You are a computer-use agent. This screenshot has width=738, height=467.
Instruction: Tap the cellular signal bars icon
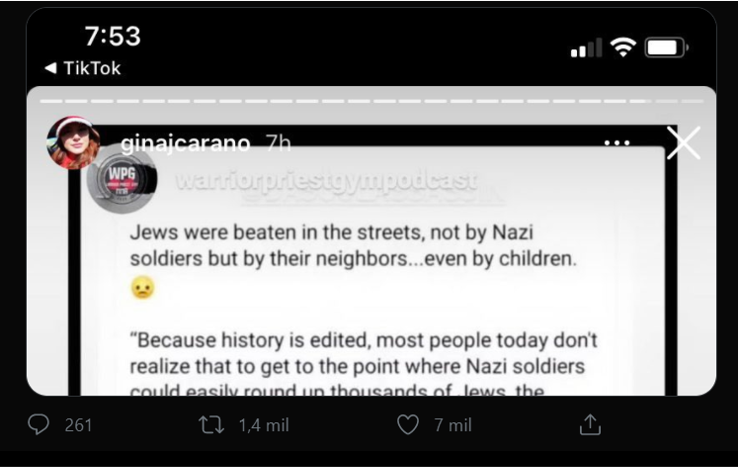(586, 47)
